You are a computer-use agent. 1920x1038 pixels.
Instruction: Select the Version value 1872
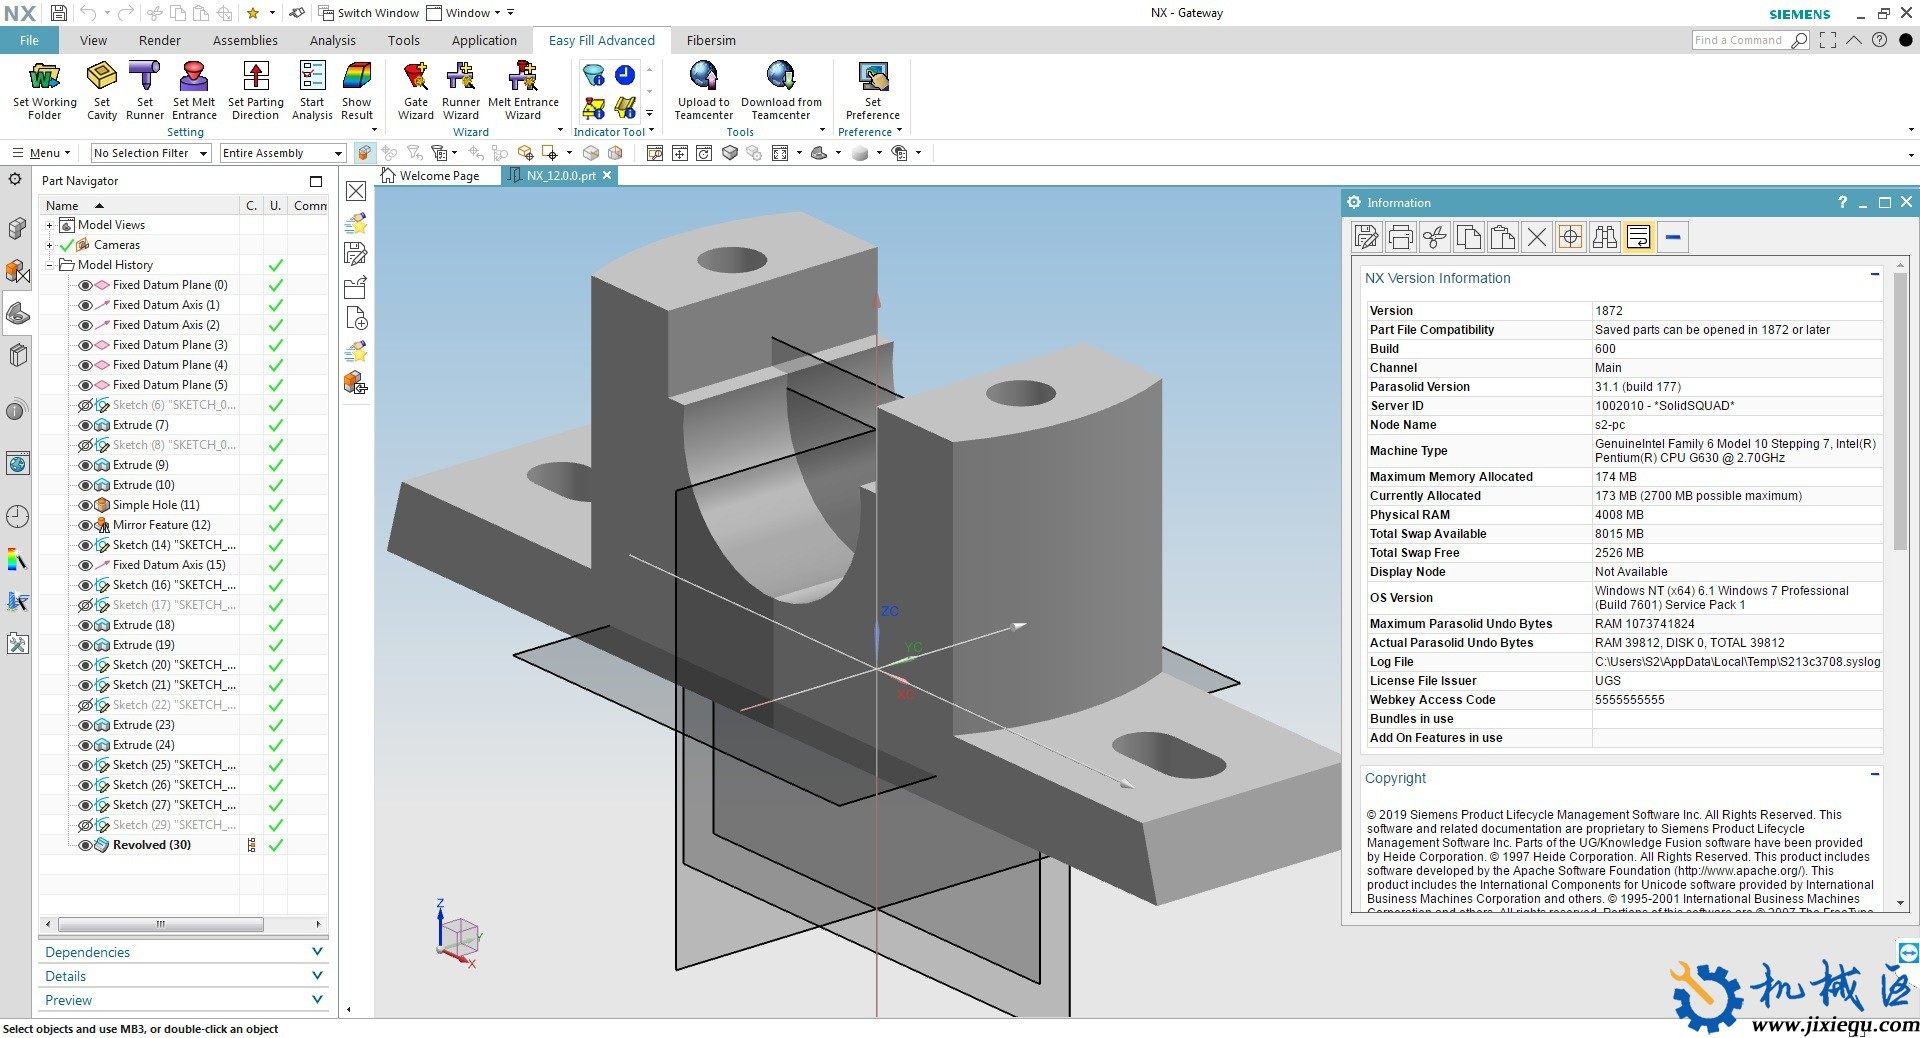coord(1609,311)
